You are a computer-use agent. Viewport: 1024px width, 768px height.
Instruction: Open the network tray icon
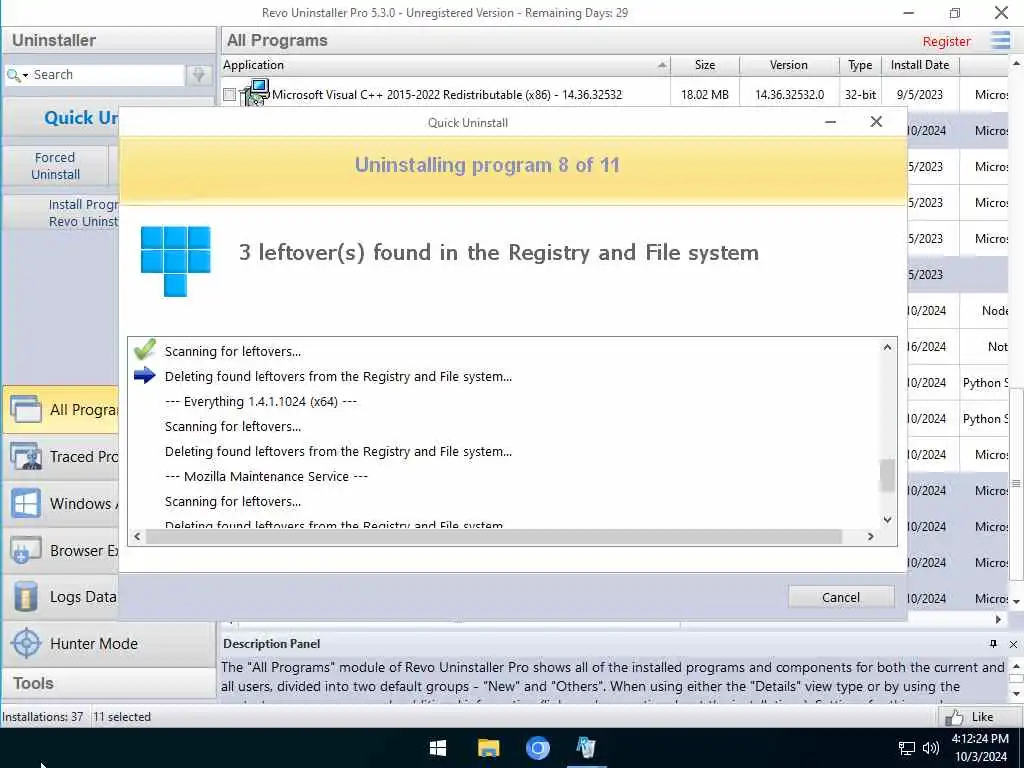(907, 748)
